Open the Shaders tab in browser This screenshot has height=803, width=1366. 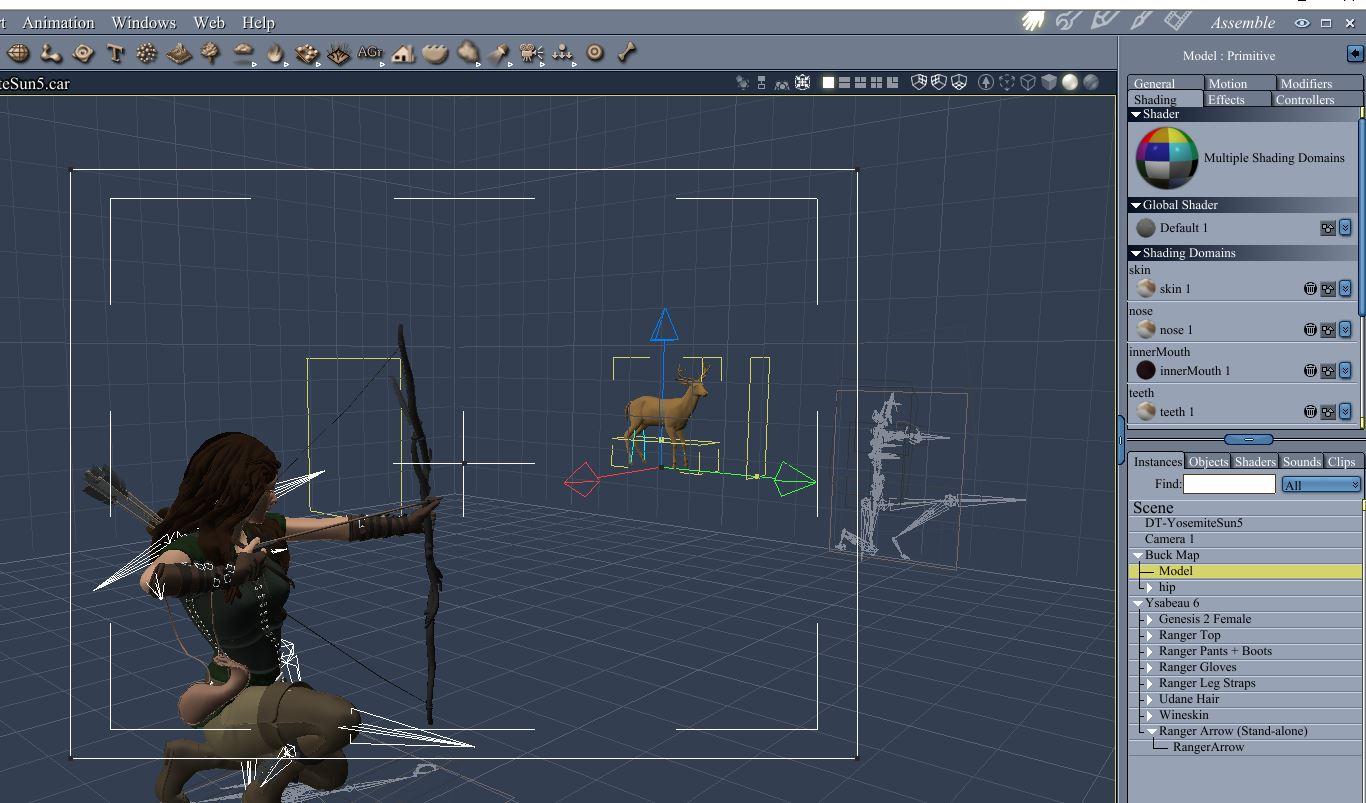click(1255, 461)
